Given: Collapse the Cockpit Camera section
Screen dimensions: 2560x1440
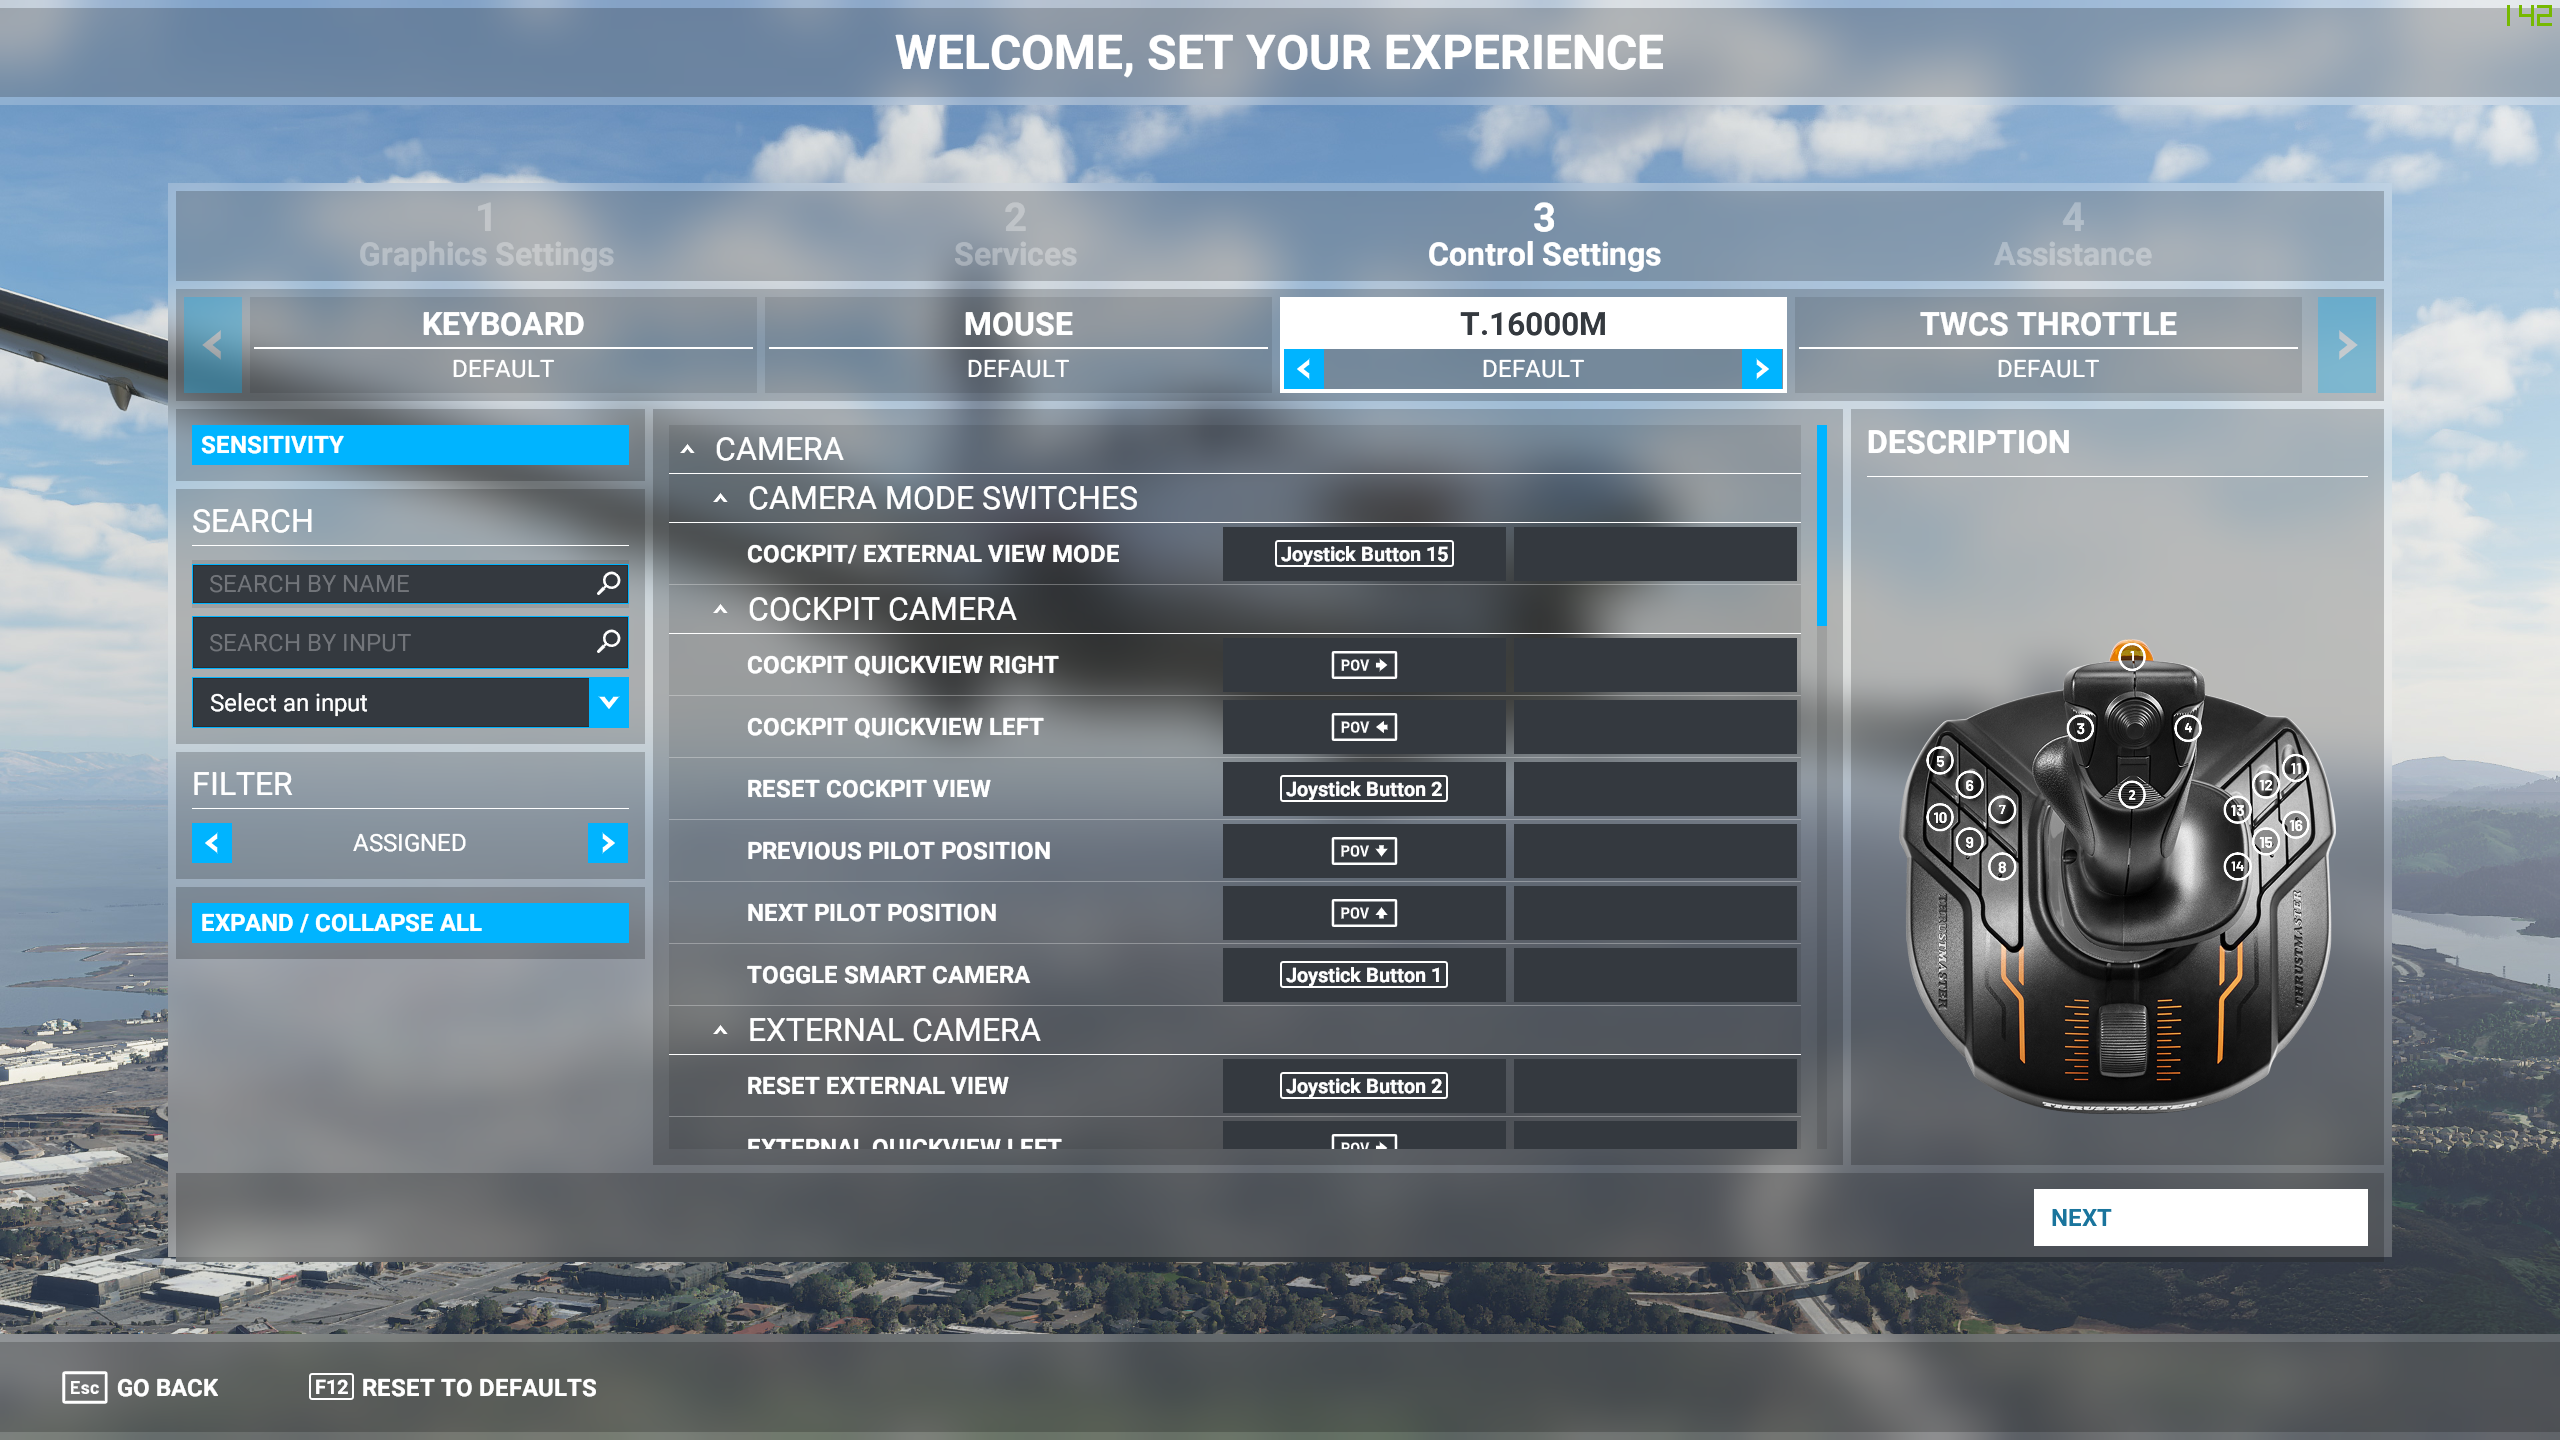Looking at the screenshot, I should tap(720, 609).
